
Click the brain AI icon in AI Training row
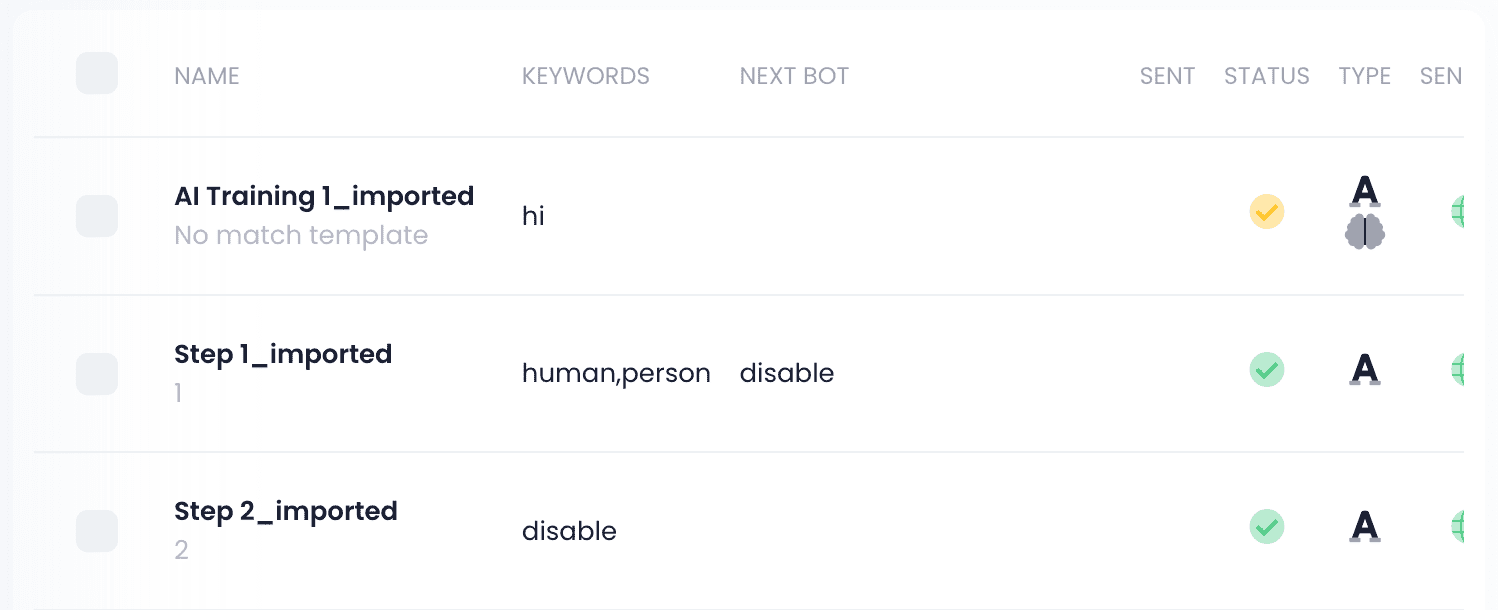1364,232
